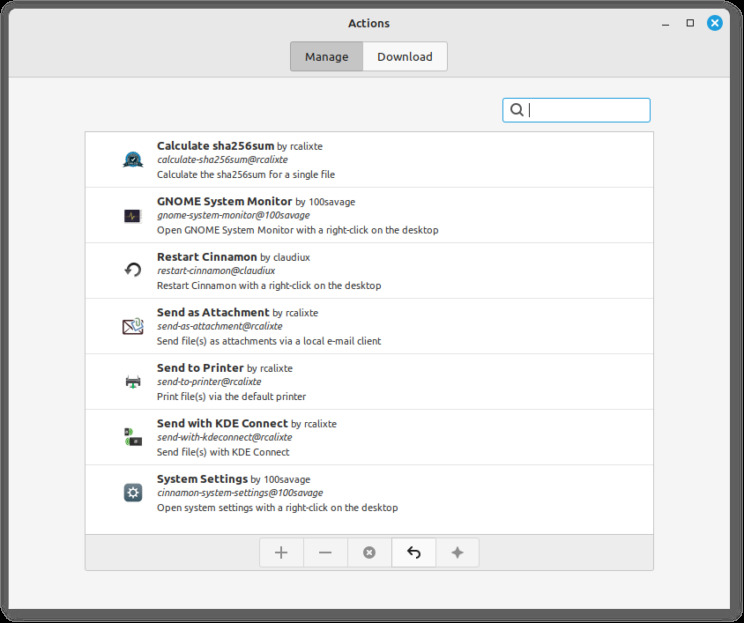This screenshot has width=744, height=623.
Task: Click "Calculate the sha256sum for a single file"
Action: (x=246, y=175)
